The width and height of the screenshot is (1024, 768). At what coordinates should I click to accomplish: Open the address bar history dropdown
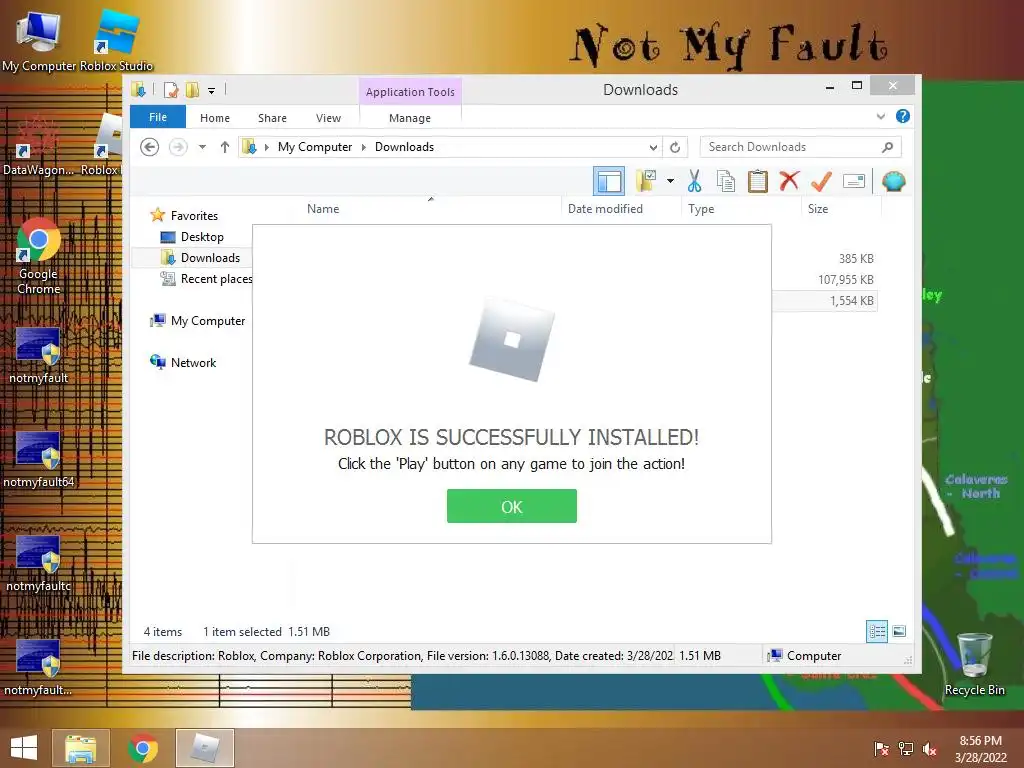[653, 147]
